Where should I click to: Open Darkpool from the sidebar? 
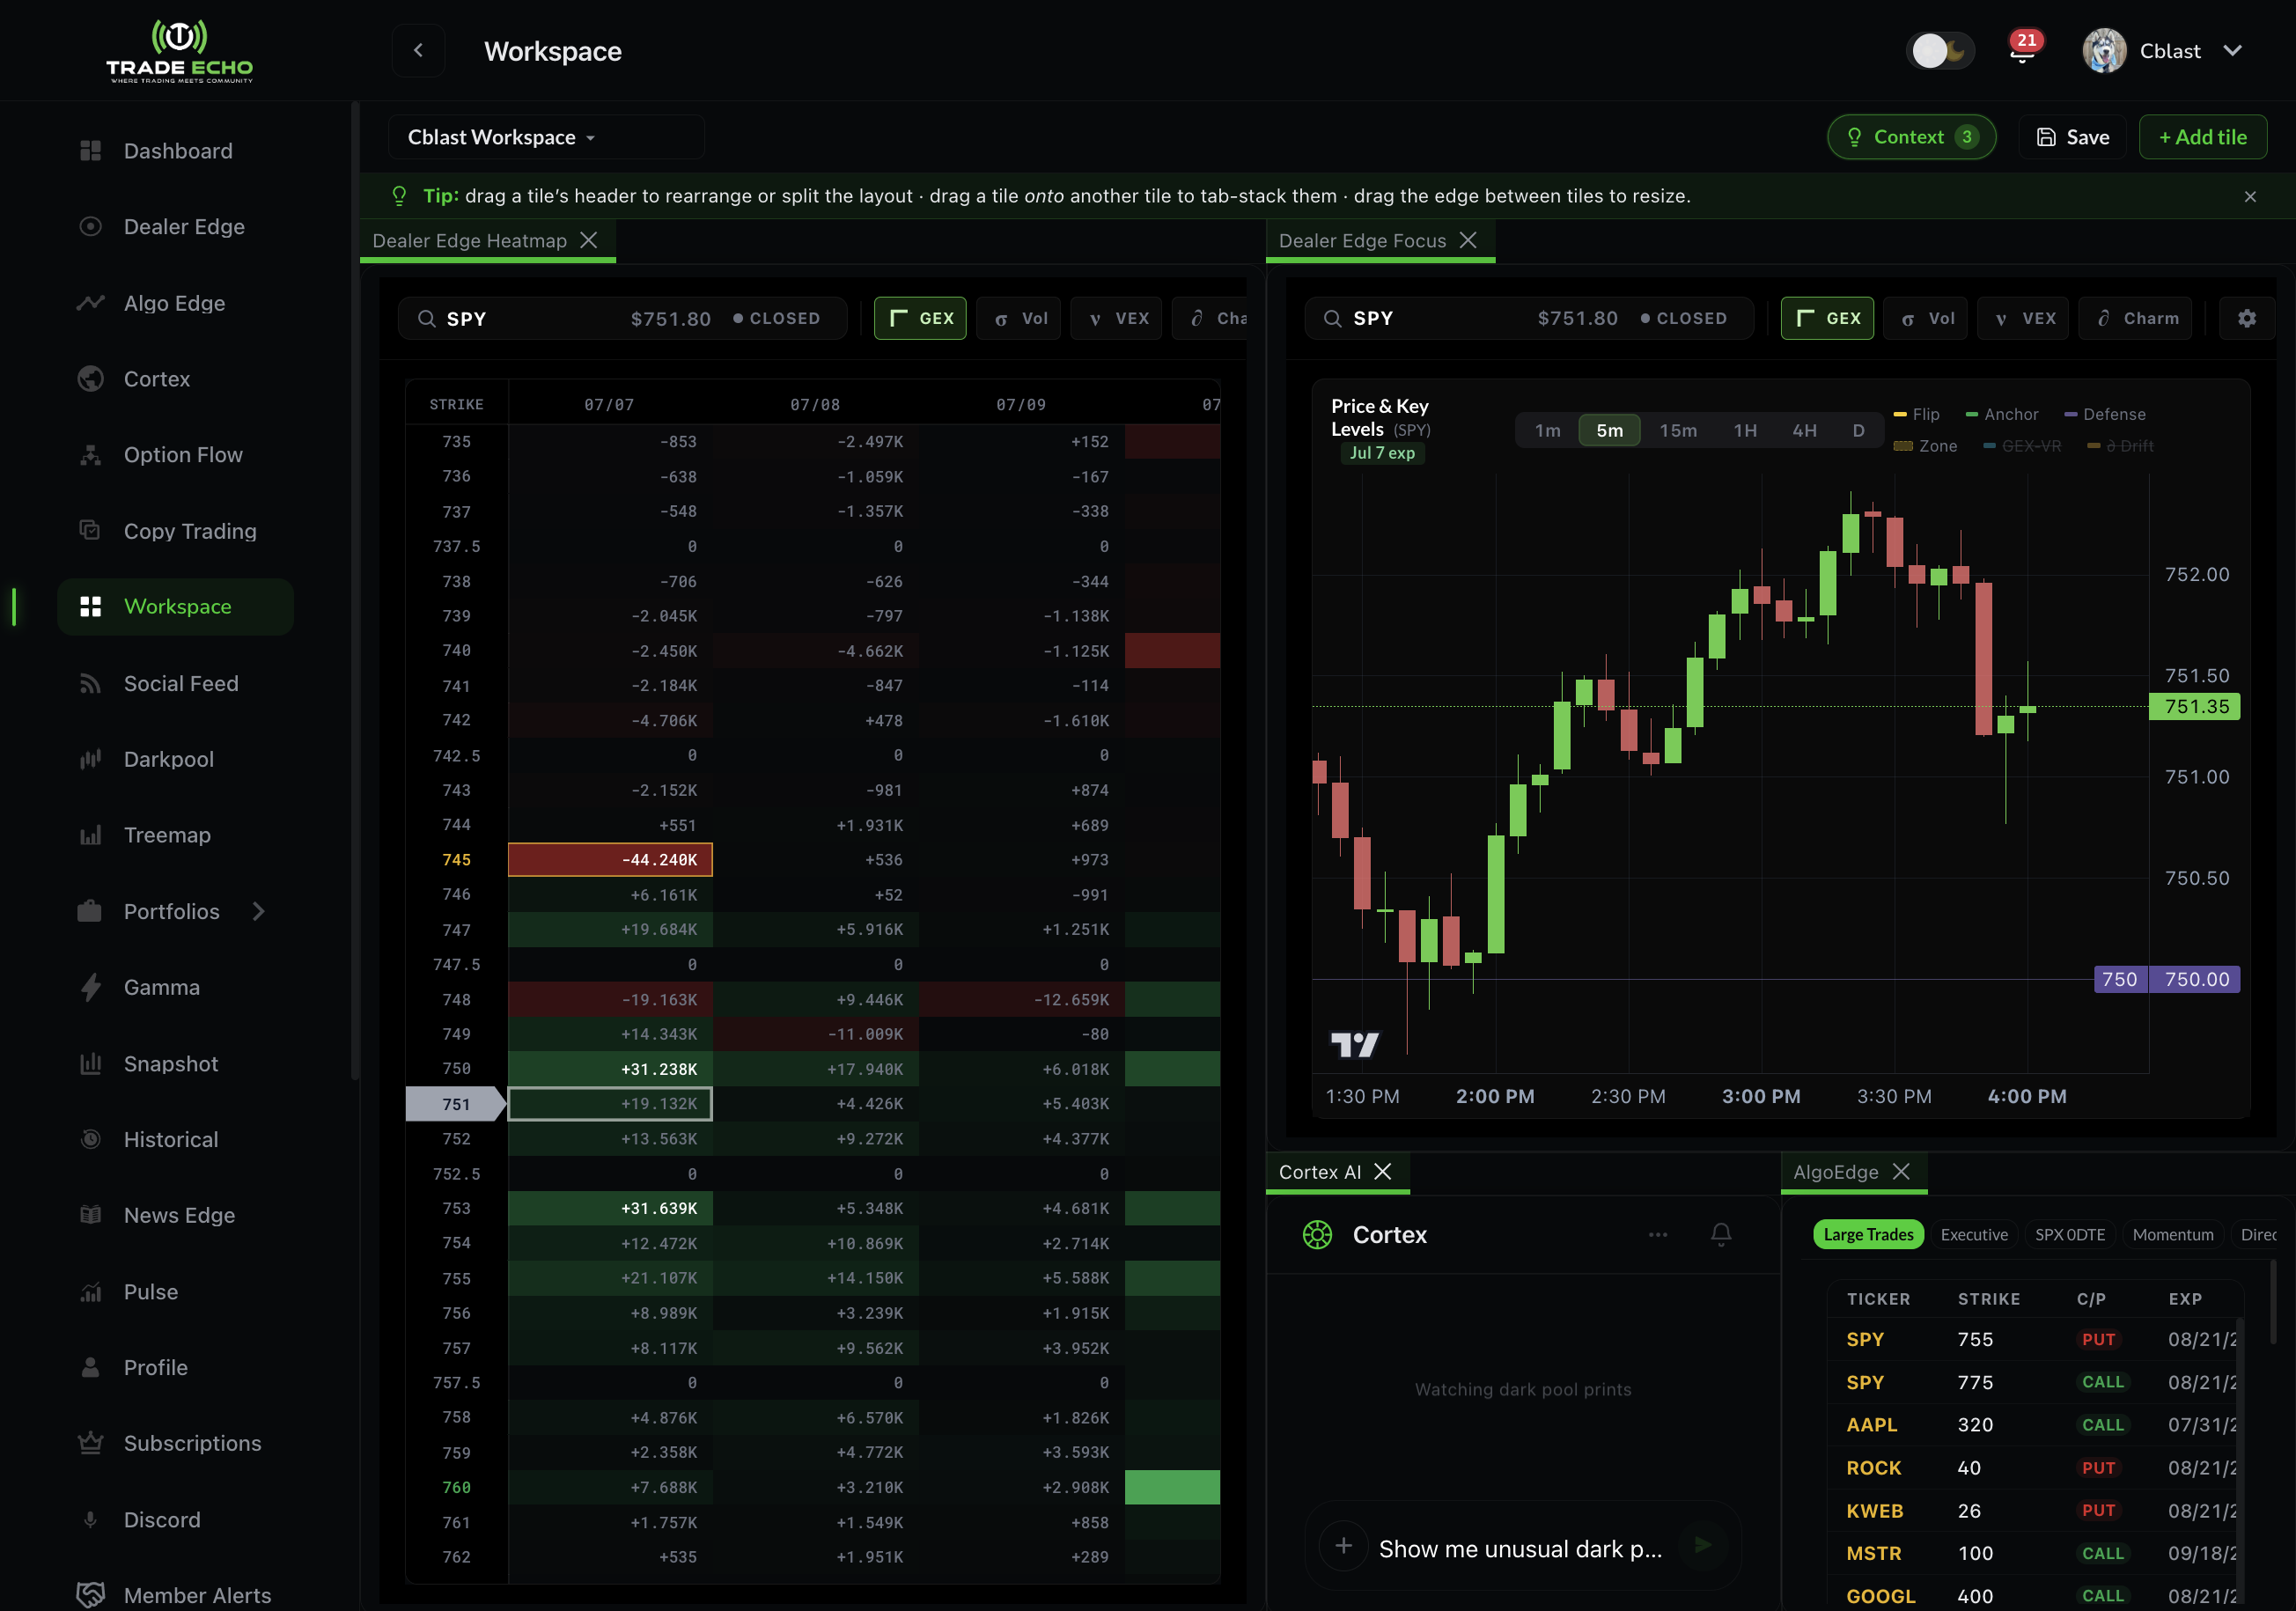(x=168, y=759)
